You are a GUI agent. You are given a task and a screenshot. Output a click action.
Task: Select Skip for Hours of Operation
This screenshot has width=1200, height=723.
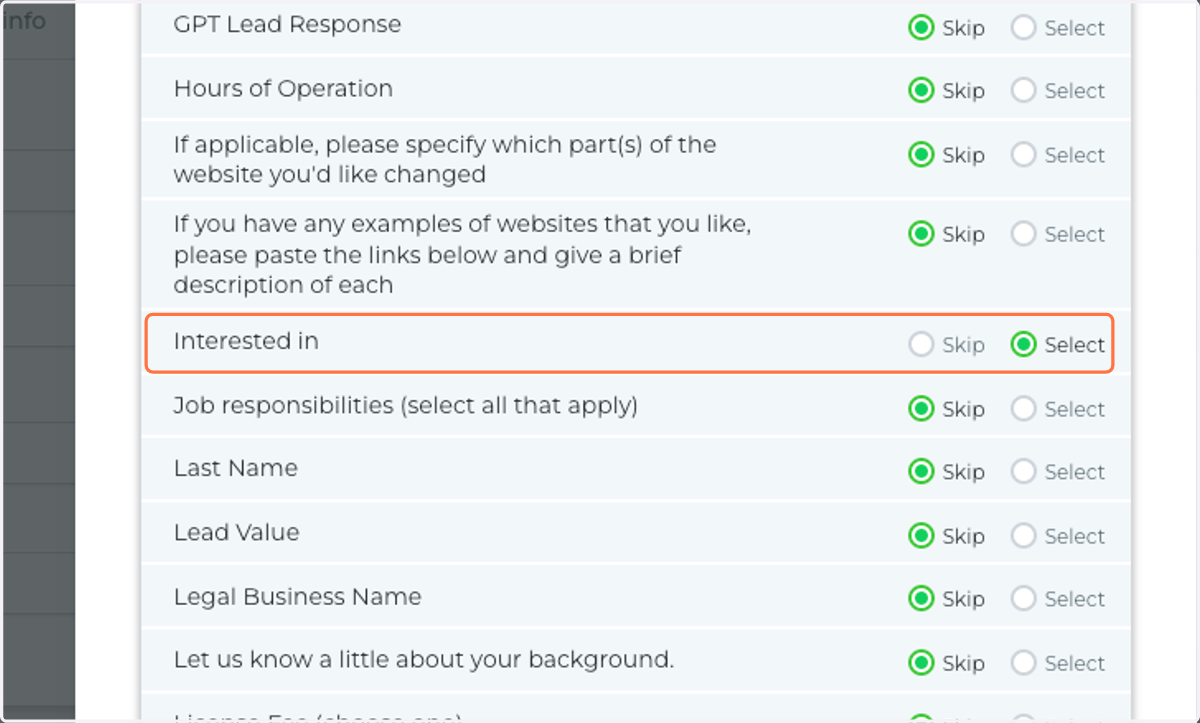(921, 90)
